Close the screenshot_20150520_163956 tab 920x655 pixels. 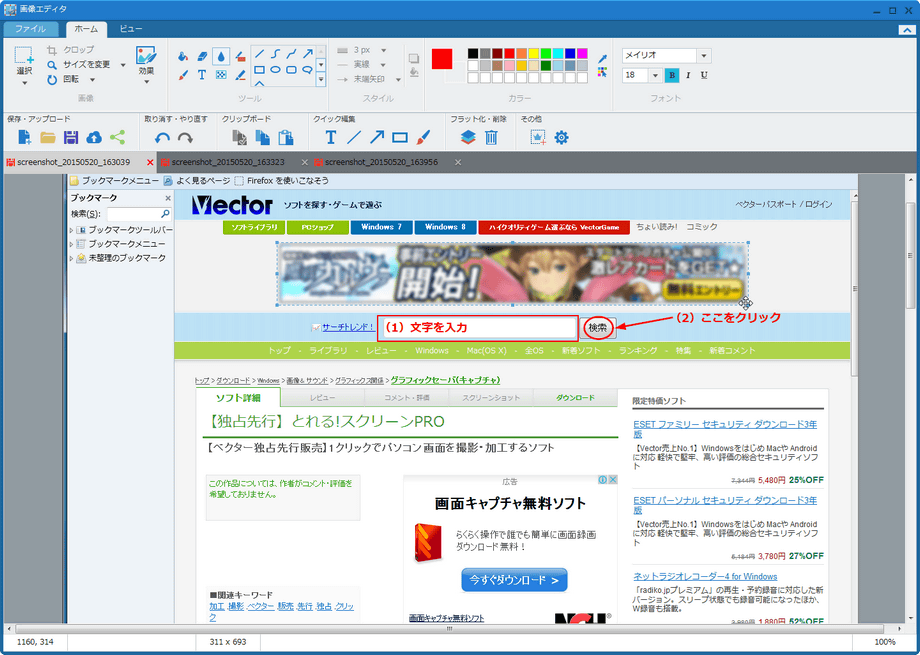[x=458, y=163]
